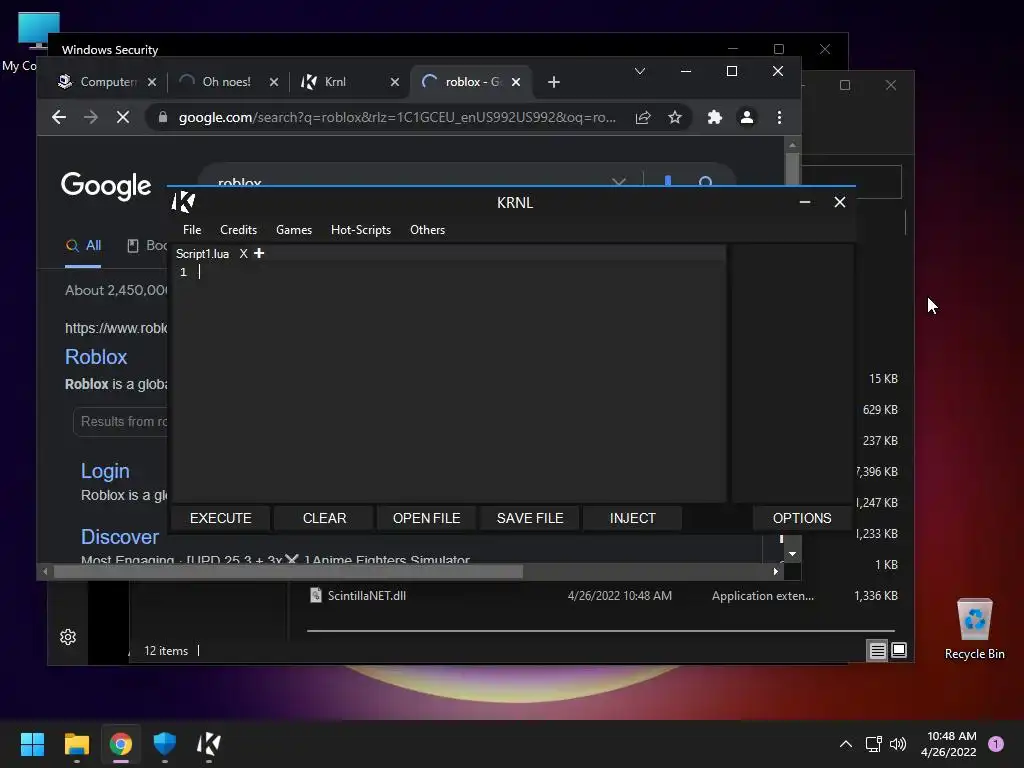This screenshot has height=768, width=1024.
Task: Click Chrome vertical scrollbar down arrow
Action: tap(792, 554)
